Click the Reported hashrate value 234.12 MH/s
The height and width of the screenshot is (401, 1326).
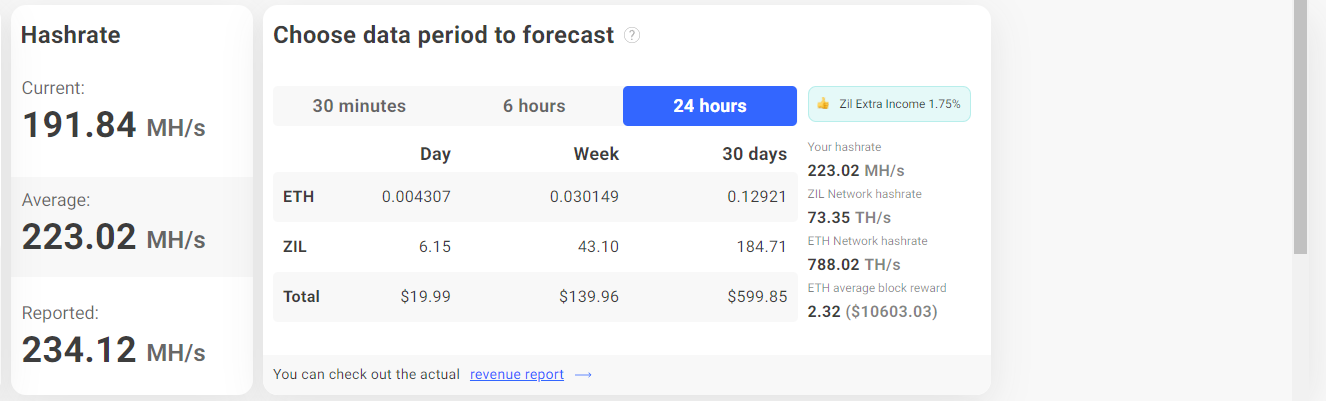pos(112,351)
